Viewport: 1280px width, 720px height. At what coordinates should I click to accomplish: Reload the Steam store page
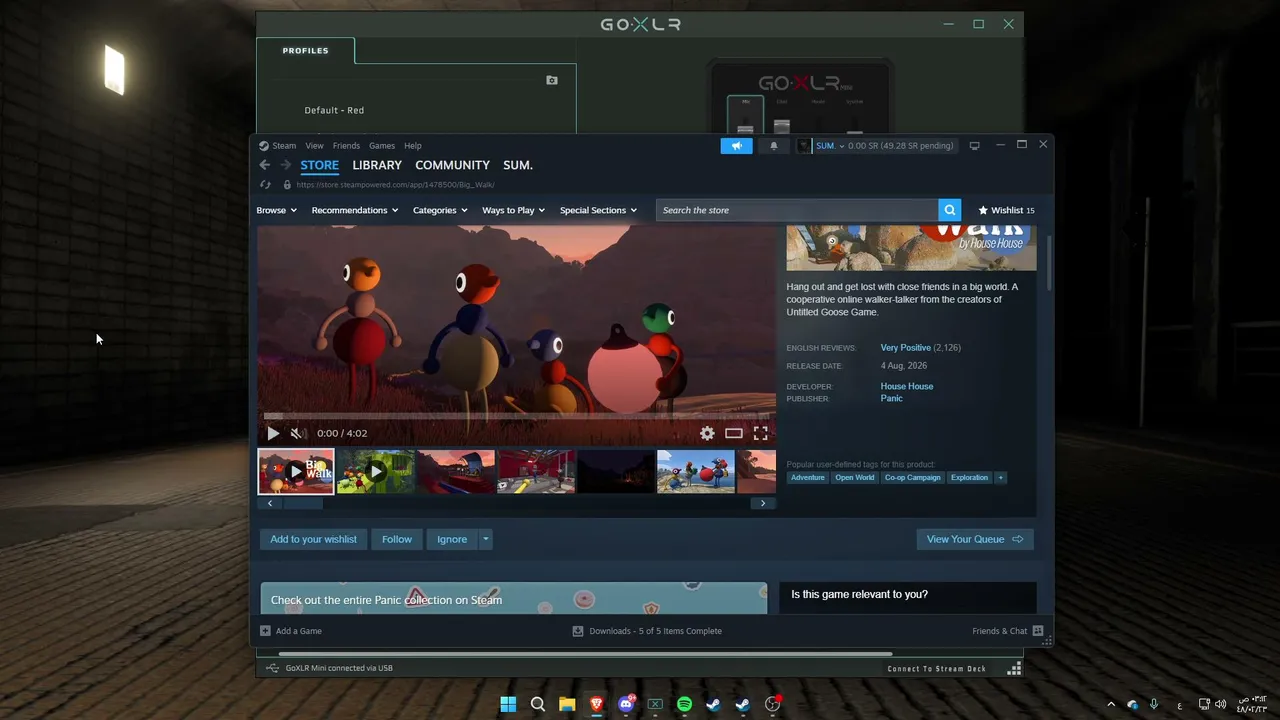265,185
